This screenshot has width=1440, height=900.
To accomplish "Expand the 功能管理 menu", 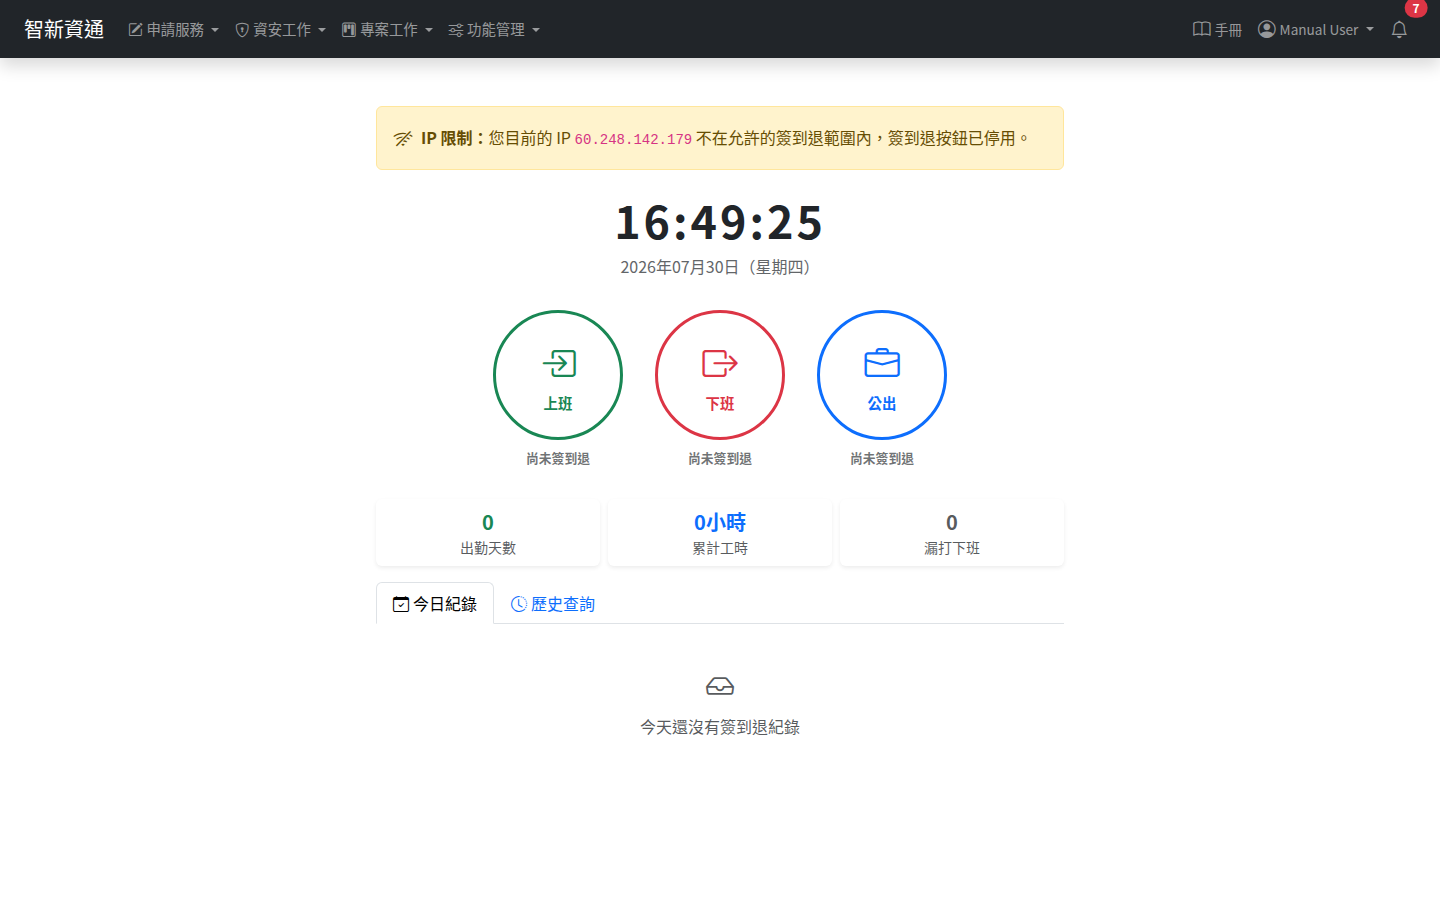I will coord(494,30).
